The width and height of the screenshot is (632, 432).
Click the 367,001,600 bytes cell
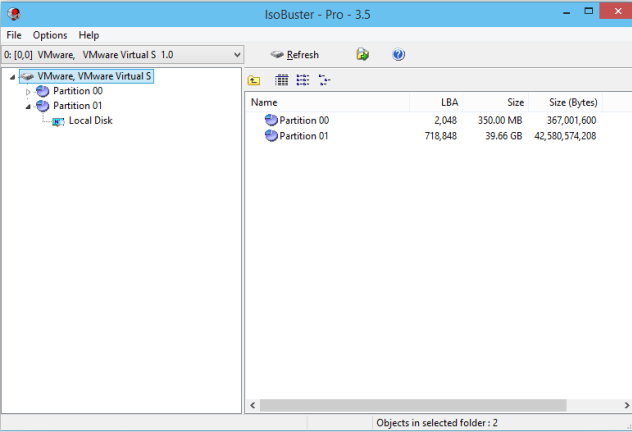point(571,120)
